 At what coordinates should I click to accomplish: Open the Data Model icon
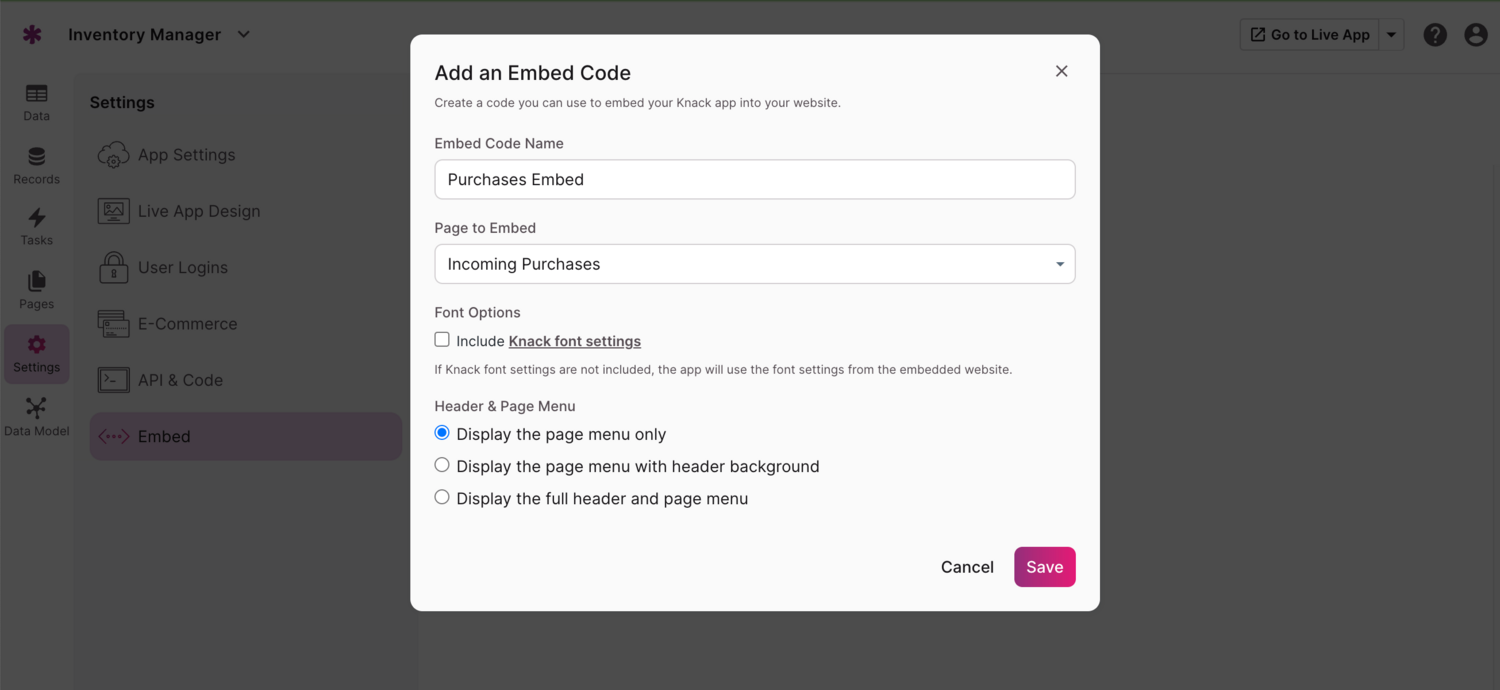click(x=36, y=408)
